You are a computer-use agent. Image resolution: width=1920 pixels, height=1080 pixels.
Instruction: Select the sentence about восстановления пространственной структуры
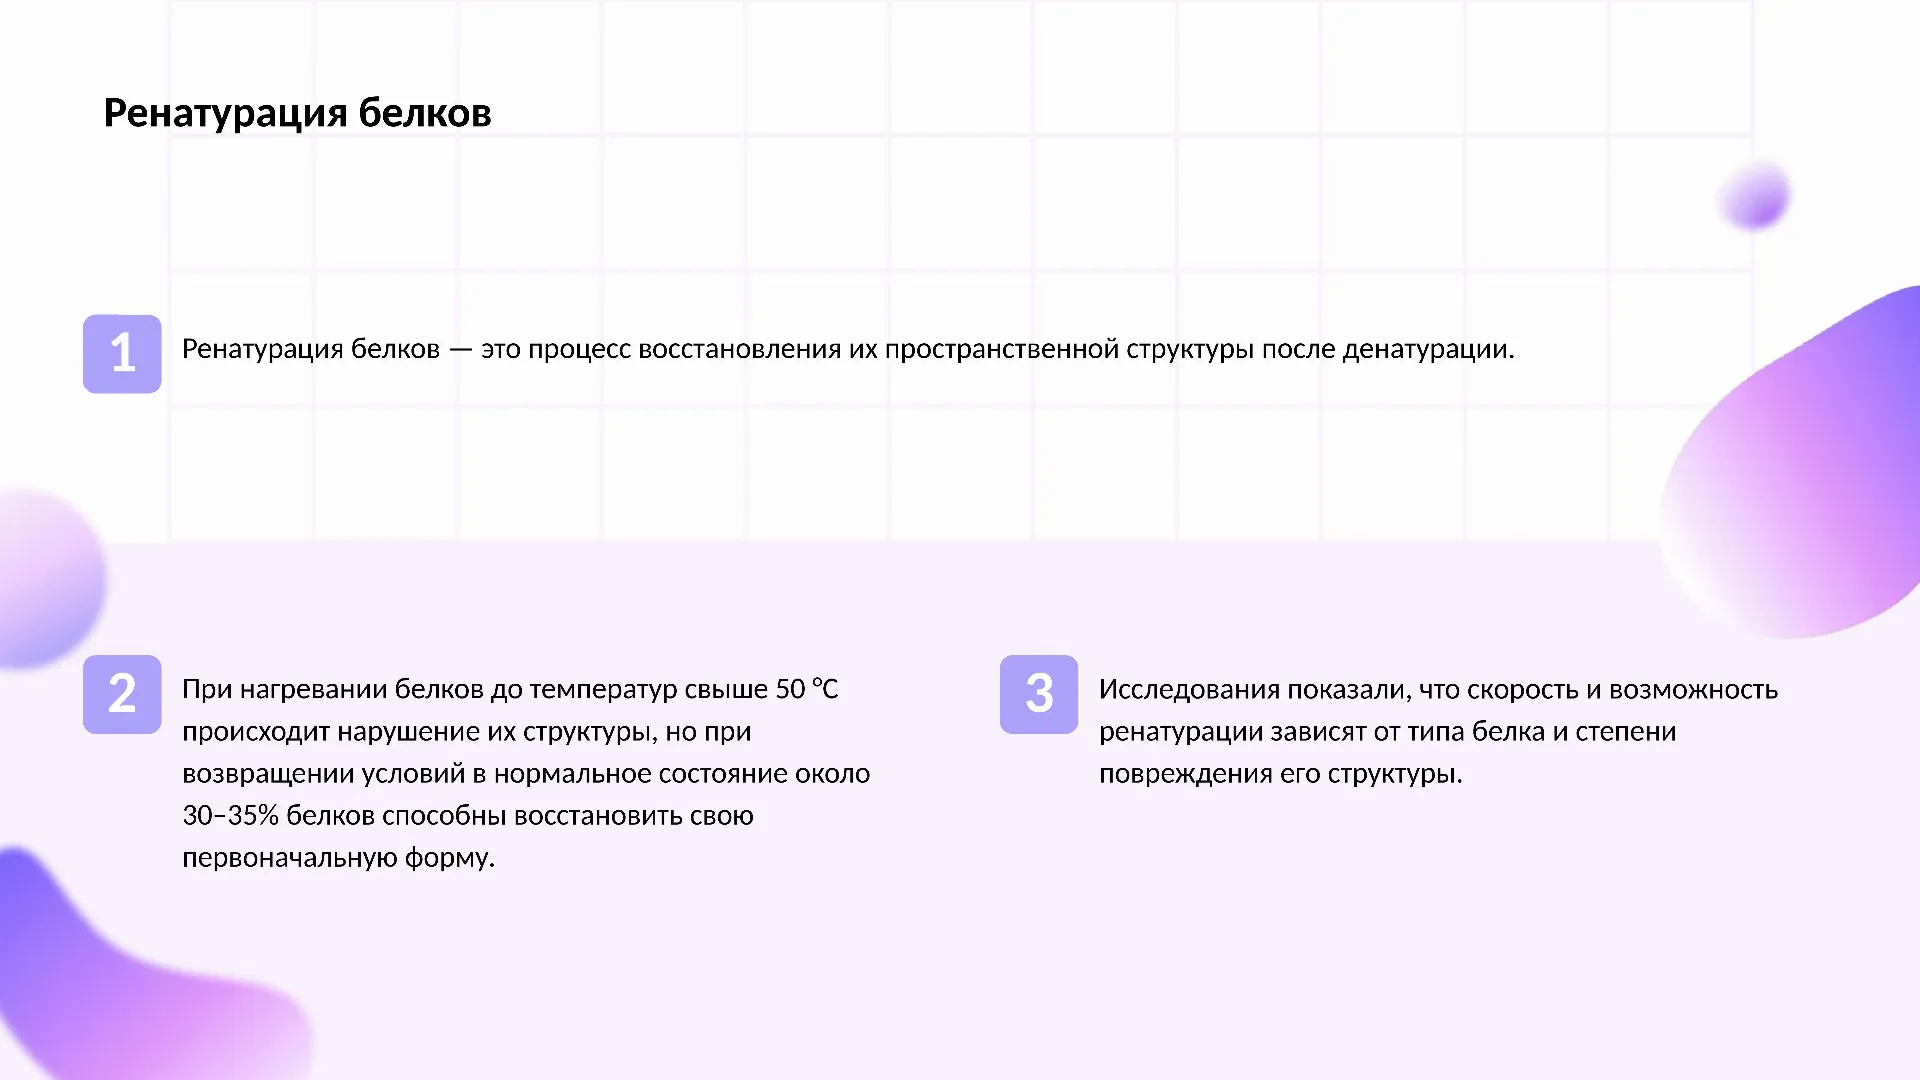[848, 349]
